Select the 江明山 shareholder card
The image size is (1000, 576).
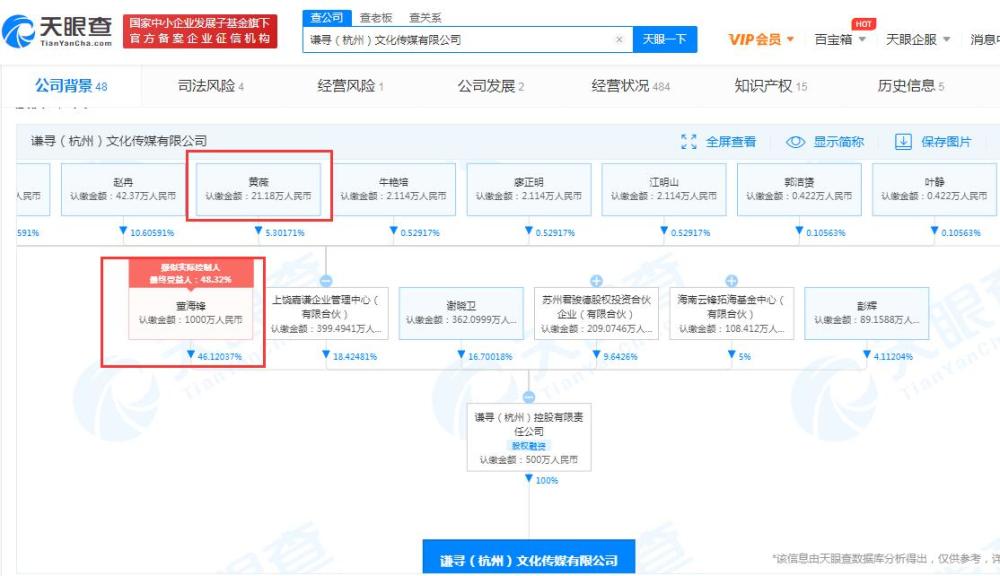664,189
